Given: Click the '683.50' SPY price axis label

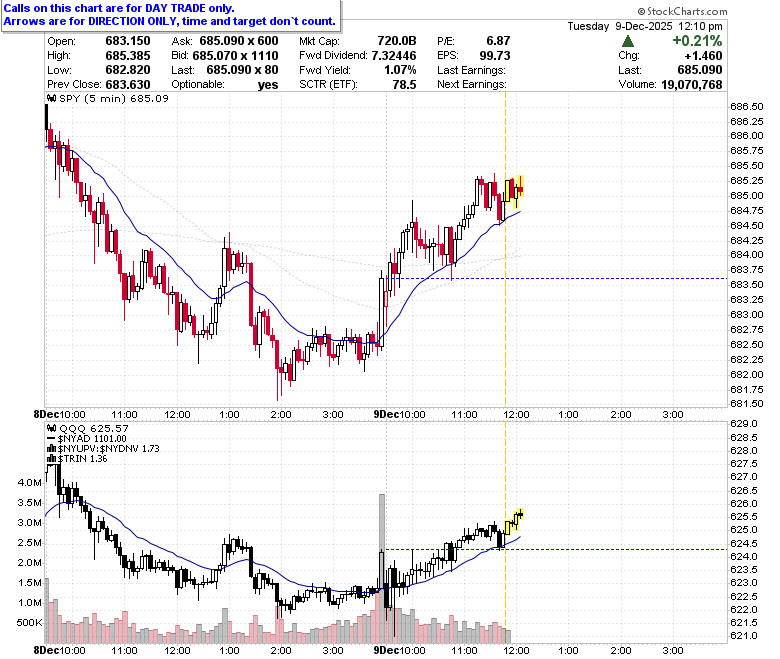Looking at the screenshot, I should tap(747, 284).
